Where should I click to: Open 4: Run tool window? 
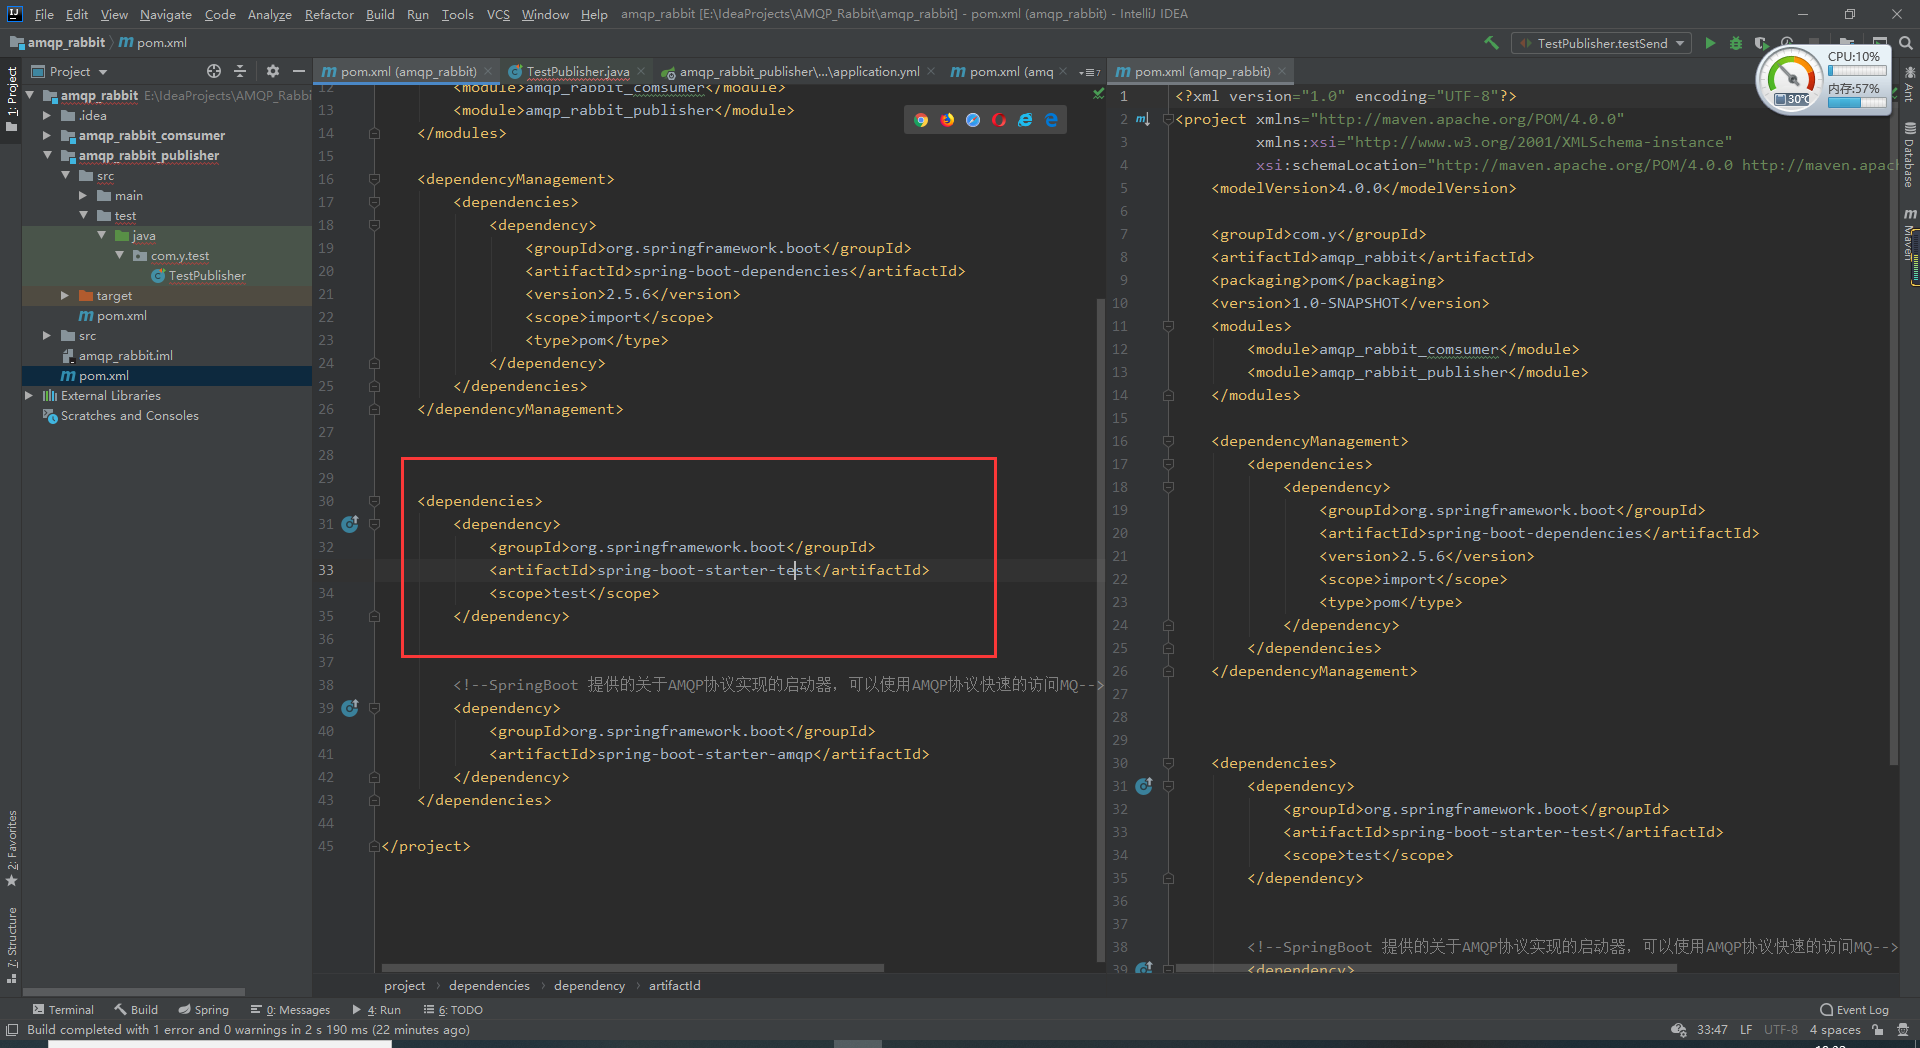tap(376, 1009)
